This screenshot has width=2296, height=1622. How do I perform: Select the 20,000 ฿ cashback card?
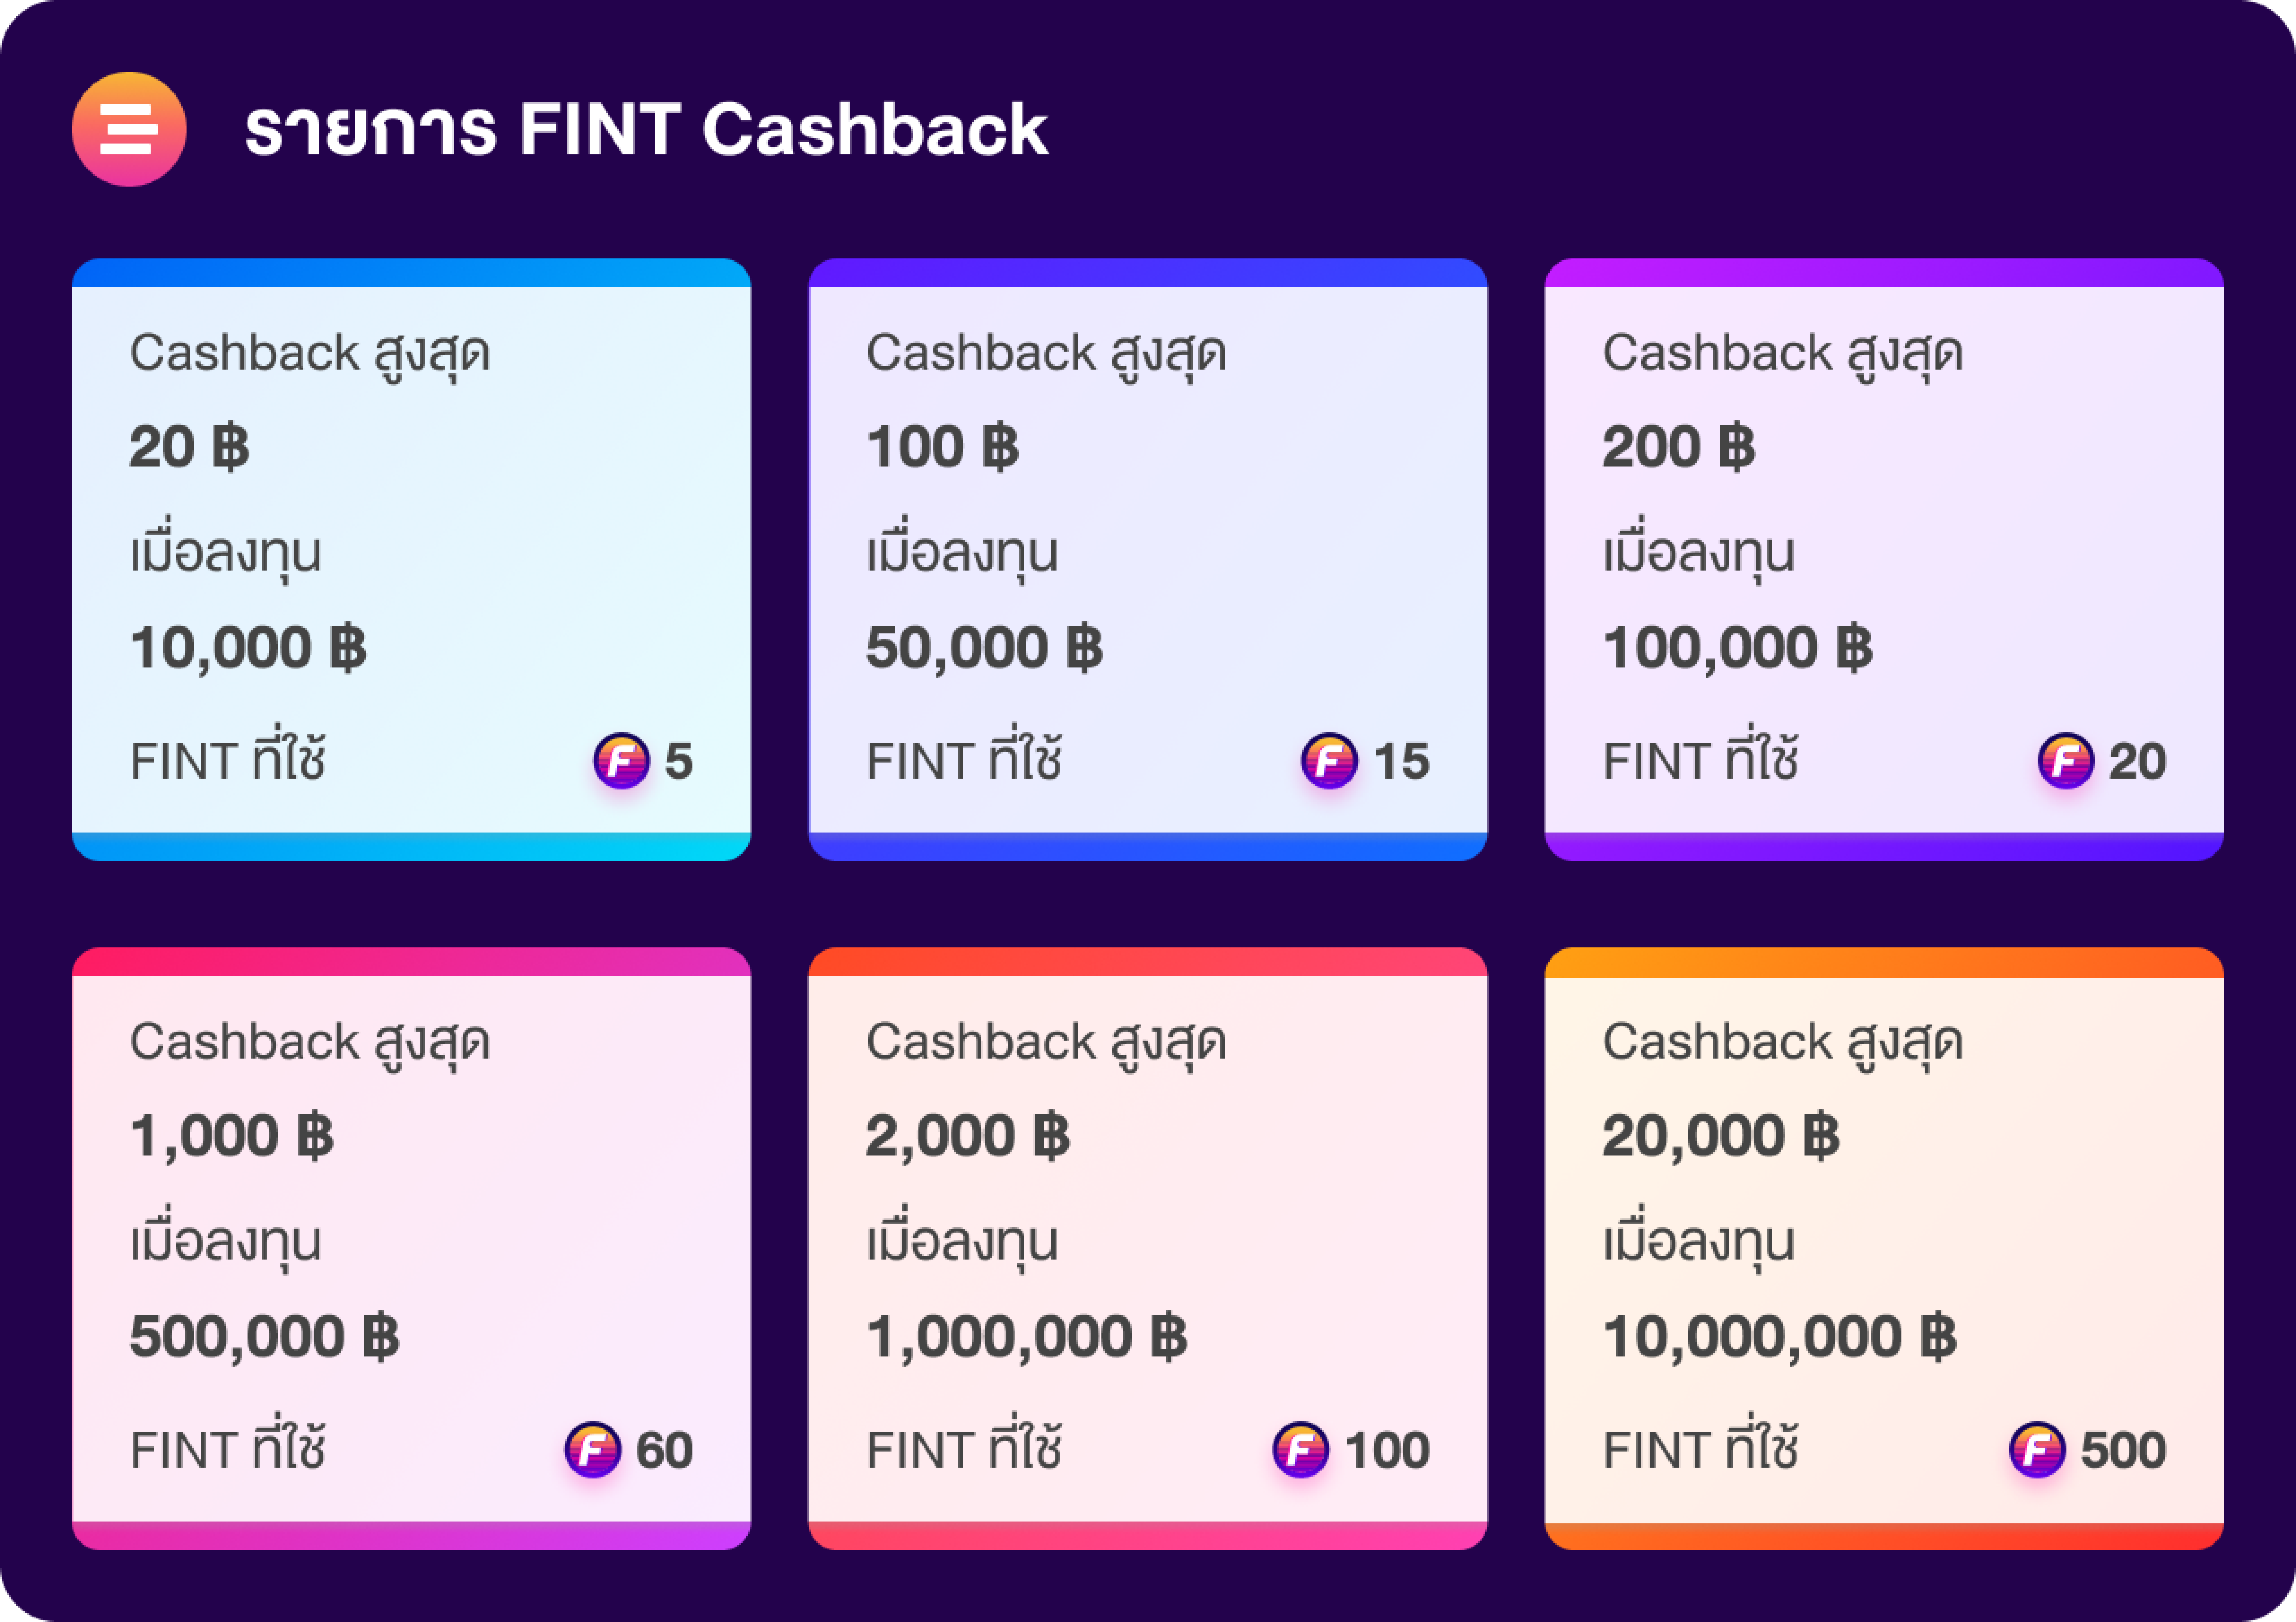[1884, 1249]
